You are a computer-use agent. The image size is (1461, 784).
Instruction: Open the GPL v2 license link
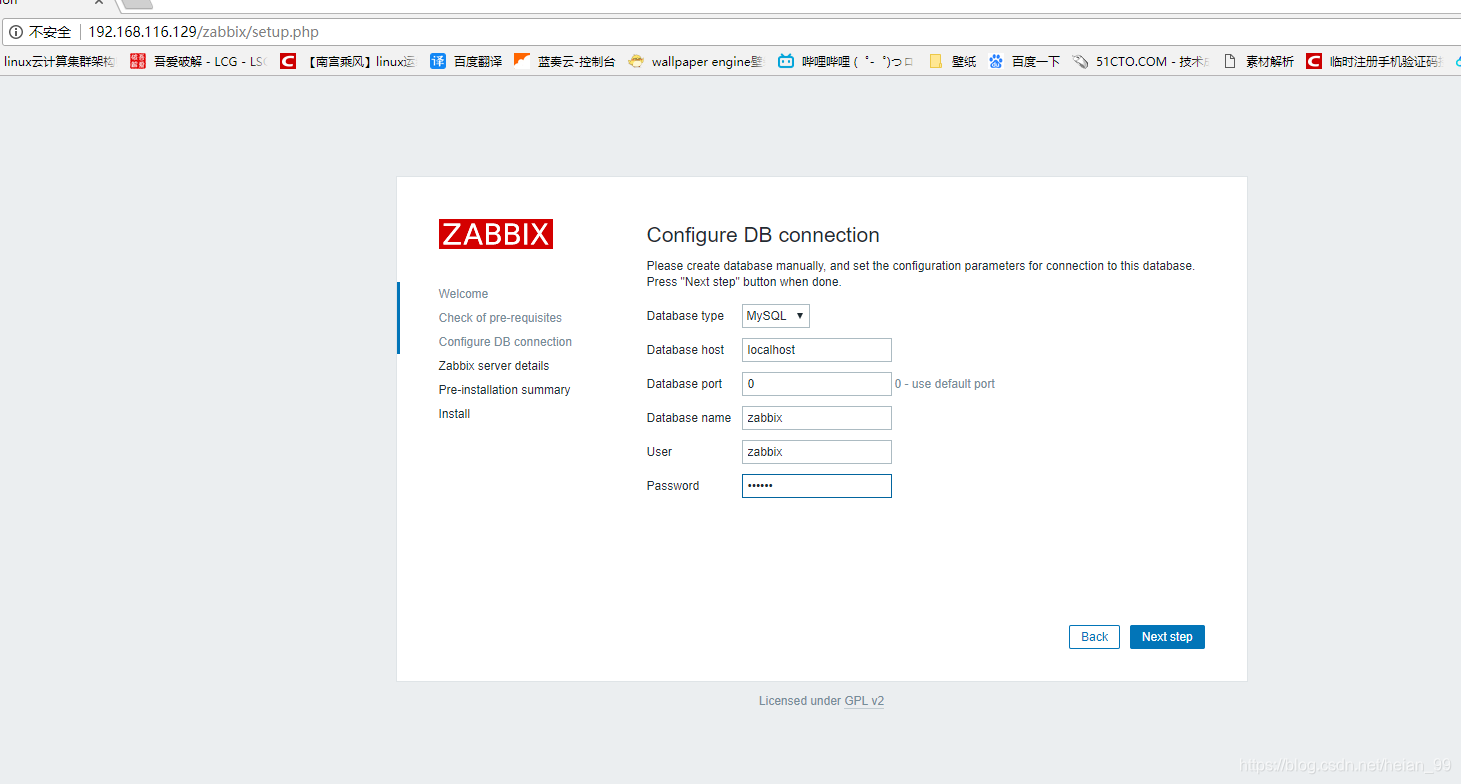click(x=864, y=701)
